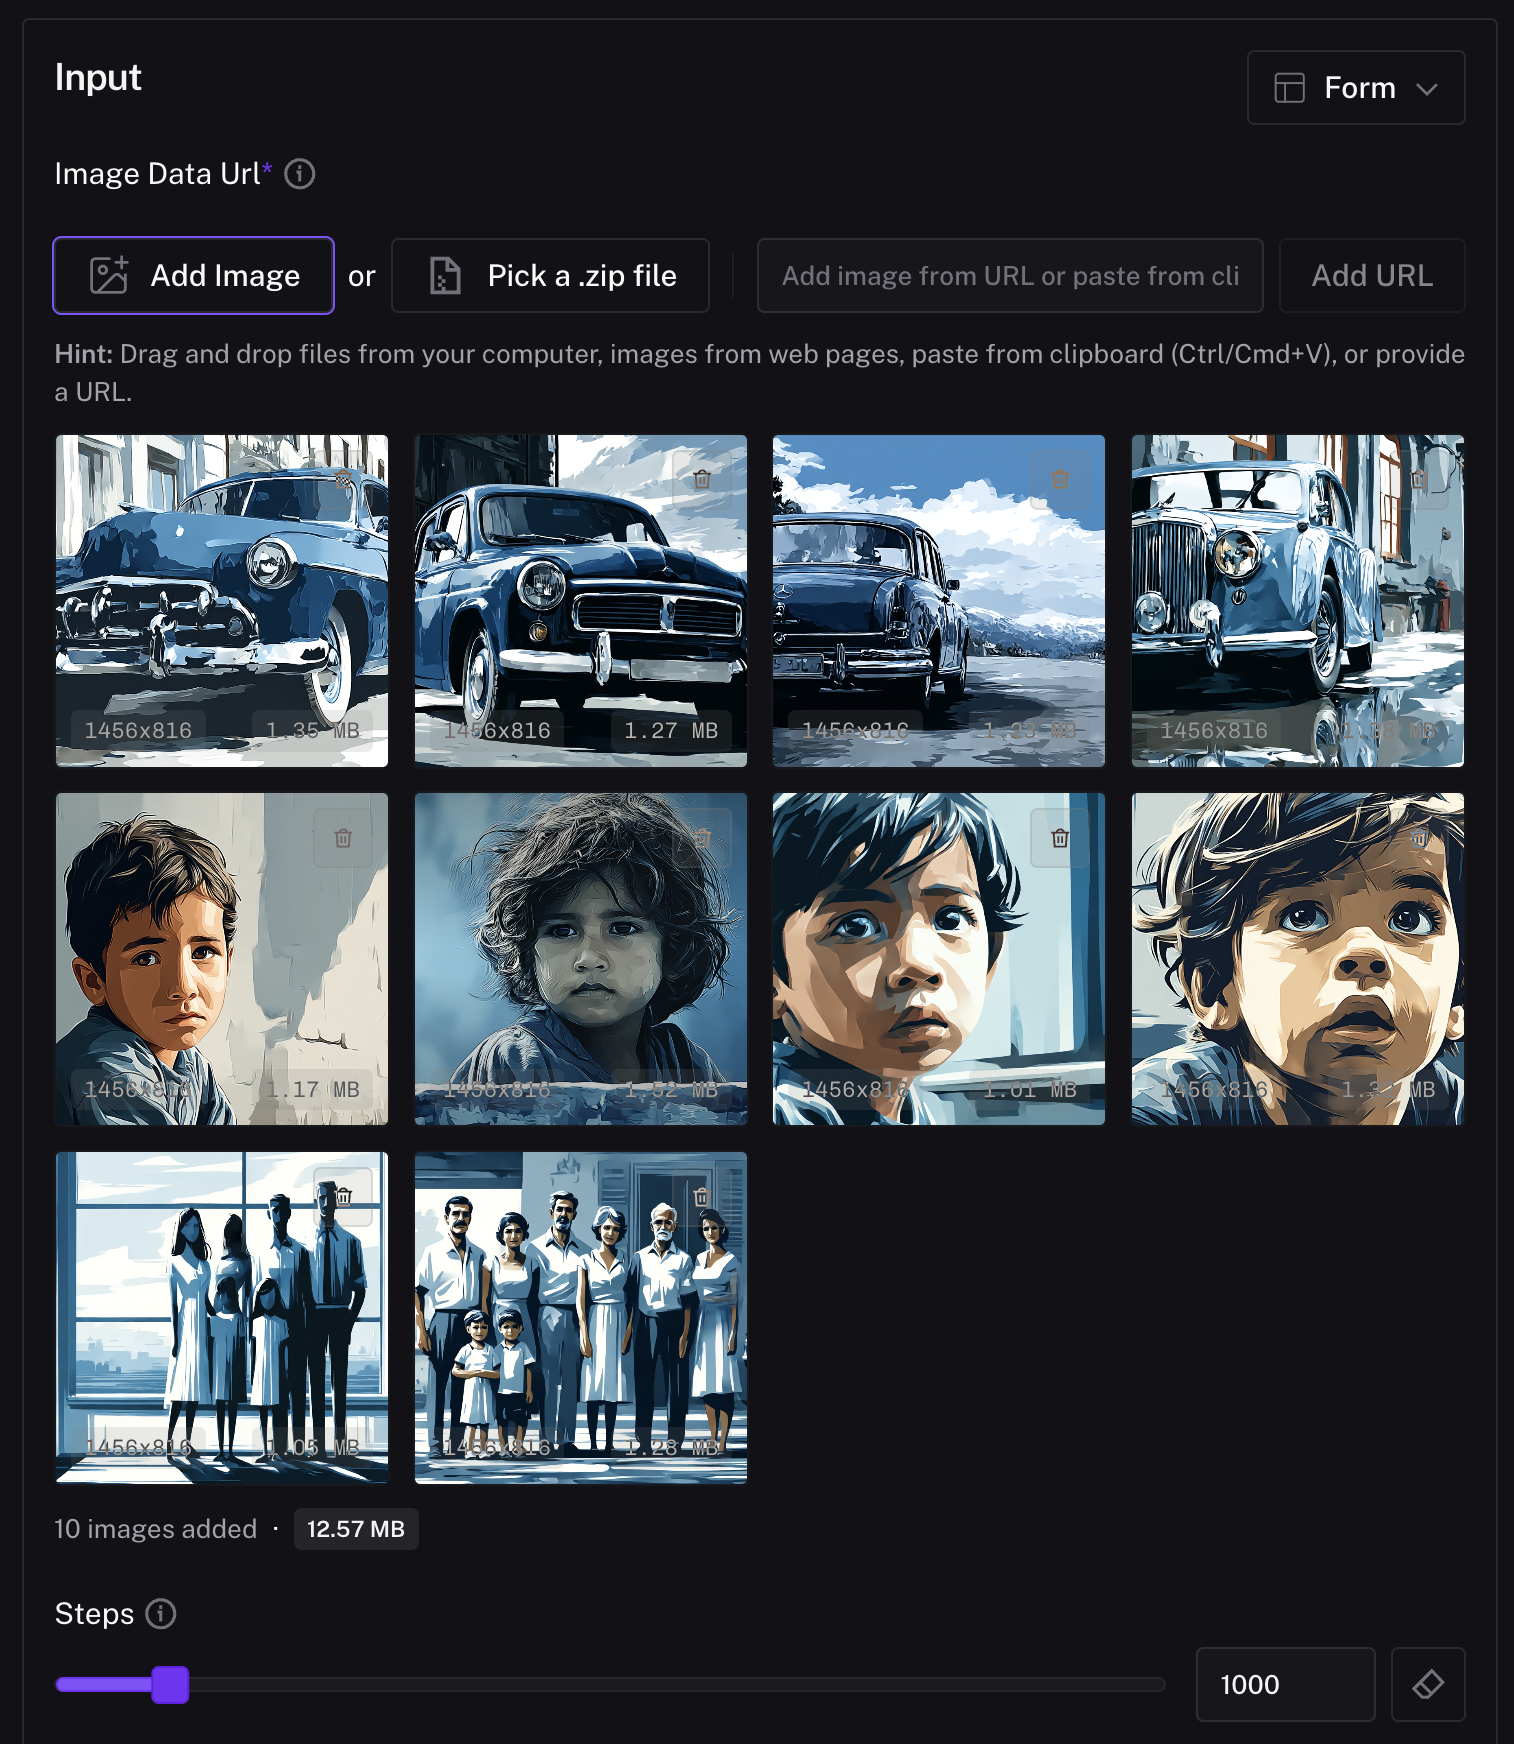This screenshot has height=1744, width=1514.
Task: Click the Steps slider handle
Action: (x=170, y=1684)
